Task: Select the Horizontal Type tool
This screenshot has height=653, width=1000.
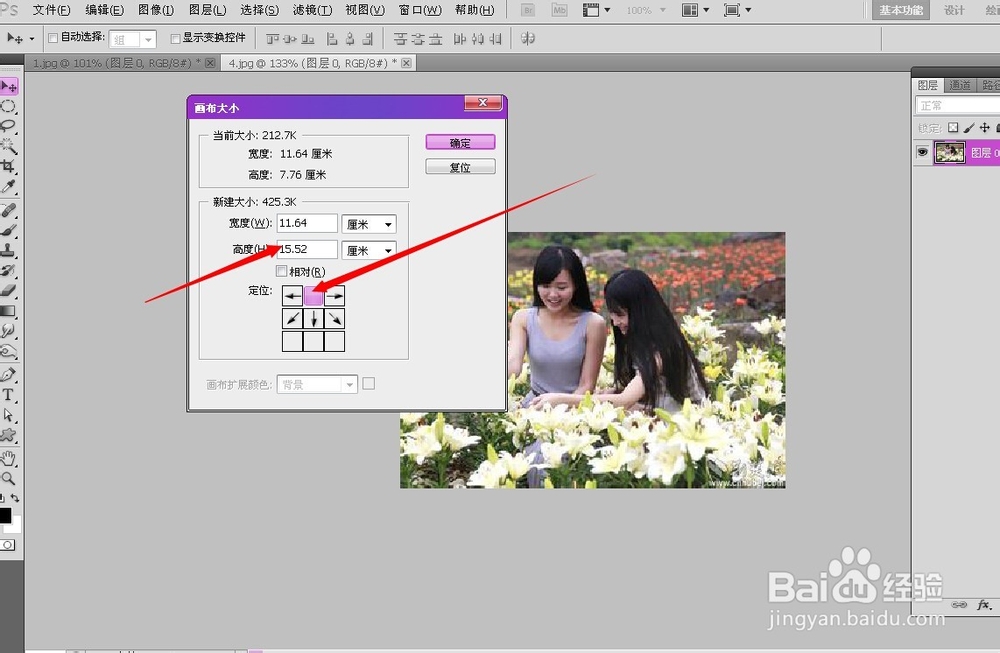Action: (x=8, y=395)
